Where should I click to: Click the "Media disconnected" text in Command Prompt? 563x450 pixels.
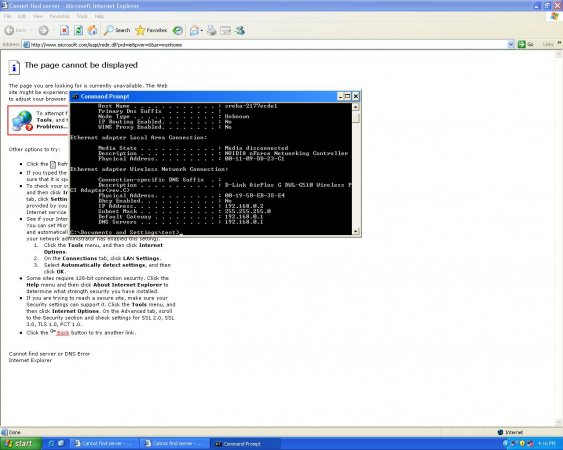coord(256,148)
